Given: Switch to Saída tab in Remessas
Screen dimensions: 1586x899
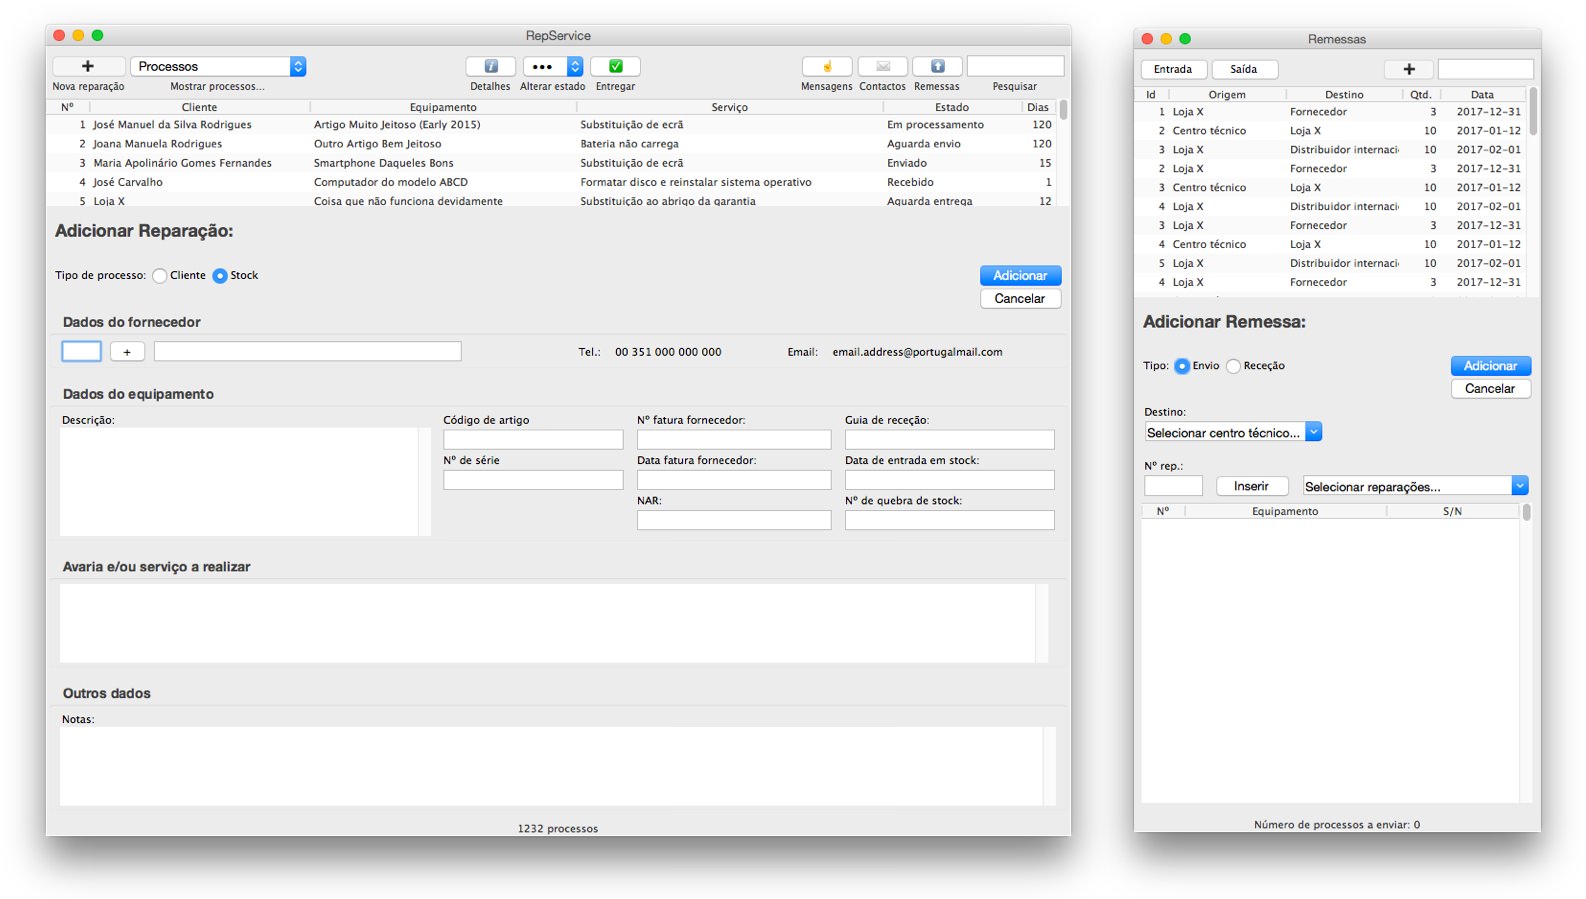Looking at the screenshot, I should click(1244, 69).
